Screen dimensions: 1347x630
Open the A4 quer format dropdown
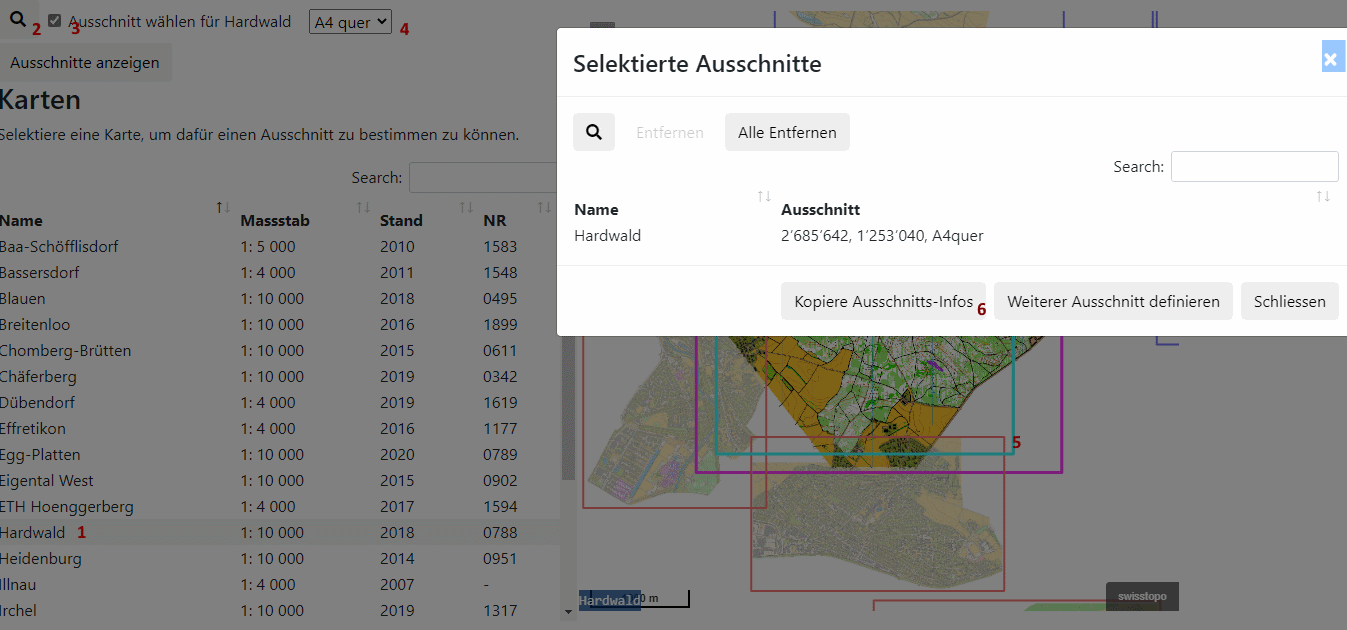coord(350,22)
